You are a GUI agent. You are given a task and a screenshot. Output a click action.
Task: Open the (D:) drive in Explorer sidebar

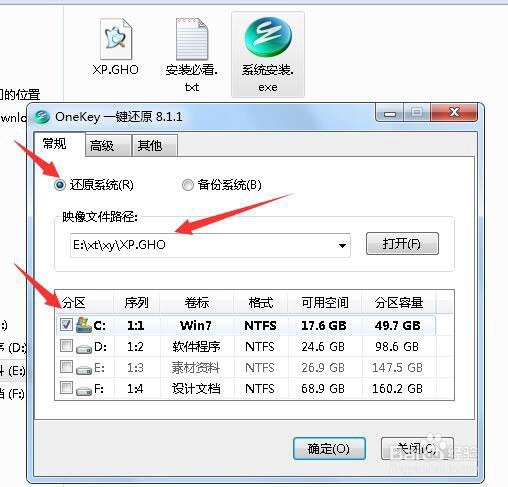[x=13, y=348]
